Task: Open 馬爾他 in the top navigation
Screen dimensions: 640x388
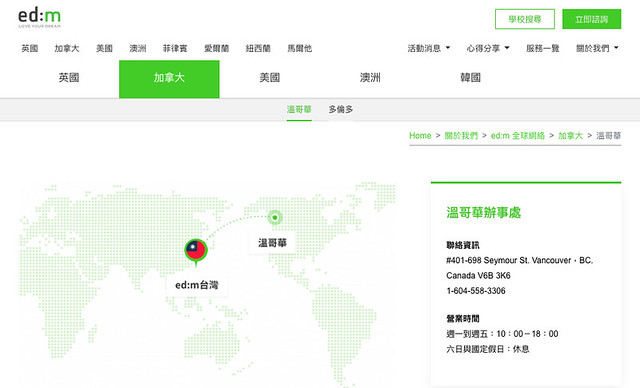Action: [x=300, y=49]
